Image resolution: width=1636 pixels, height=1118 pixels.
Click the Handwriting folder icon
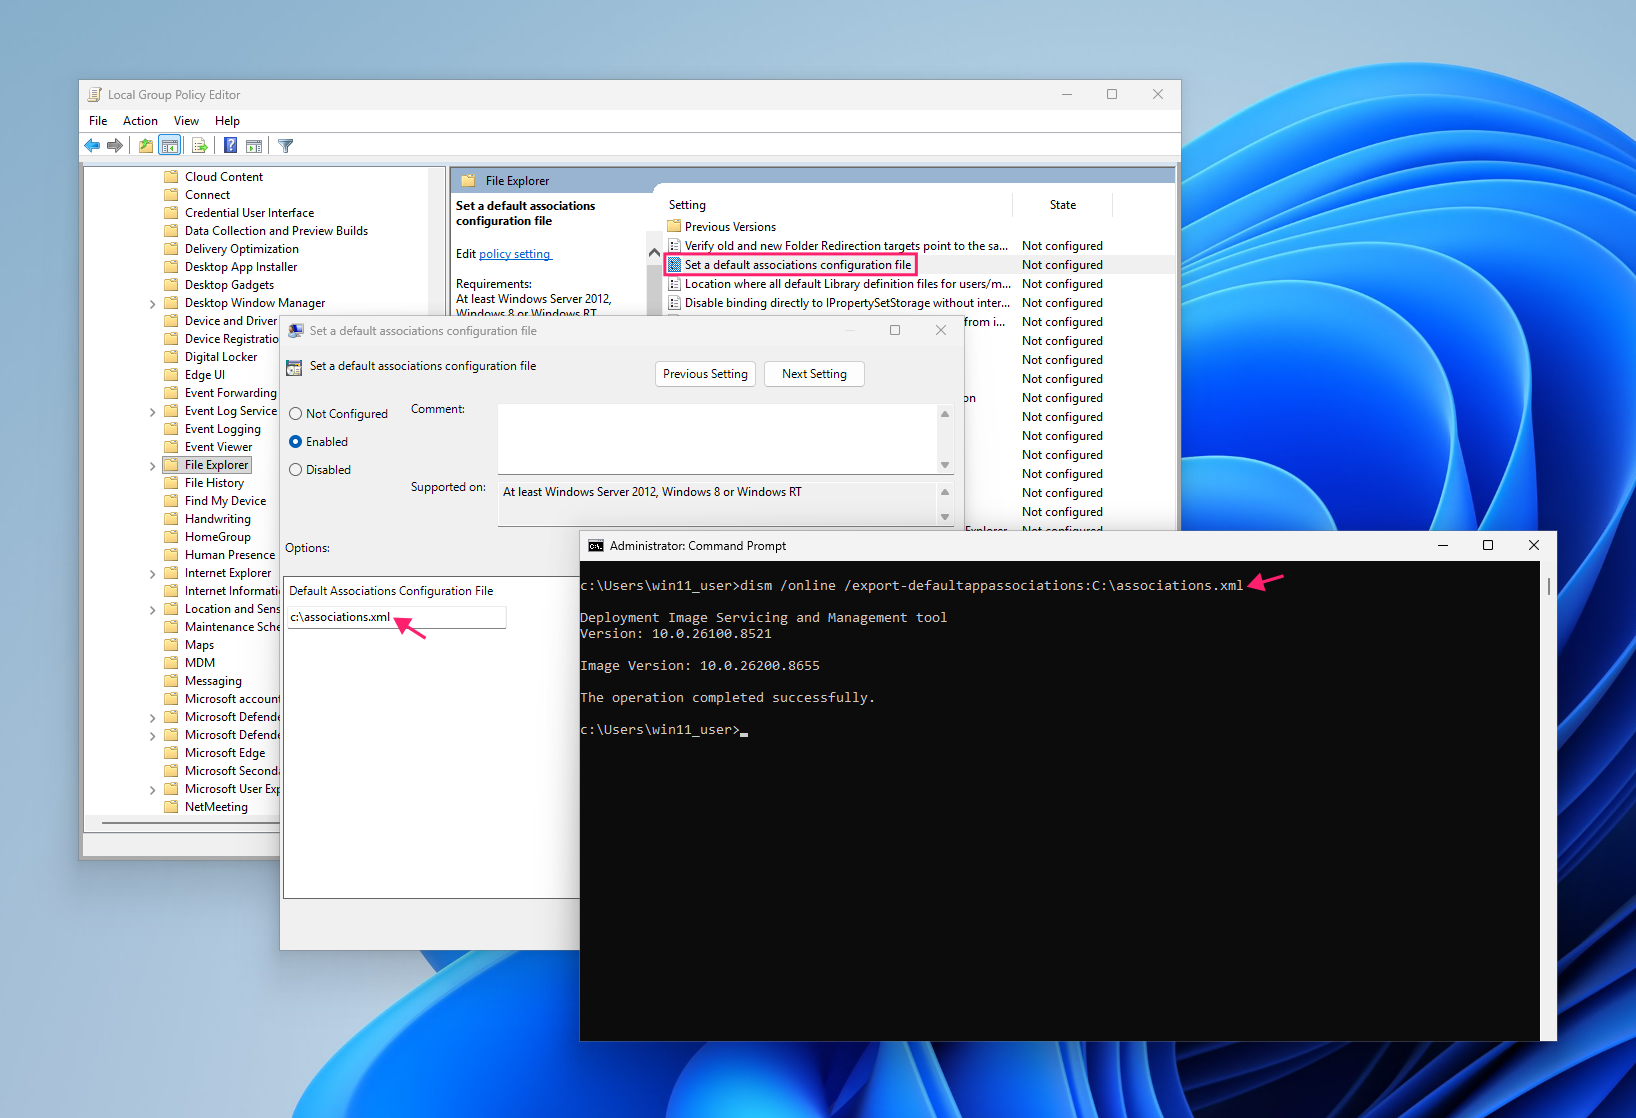tap(171, 519)
